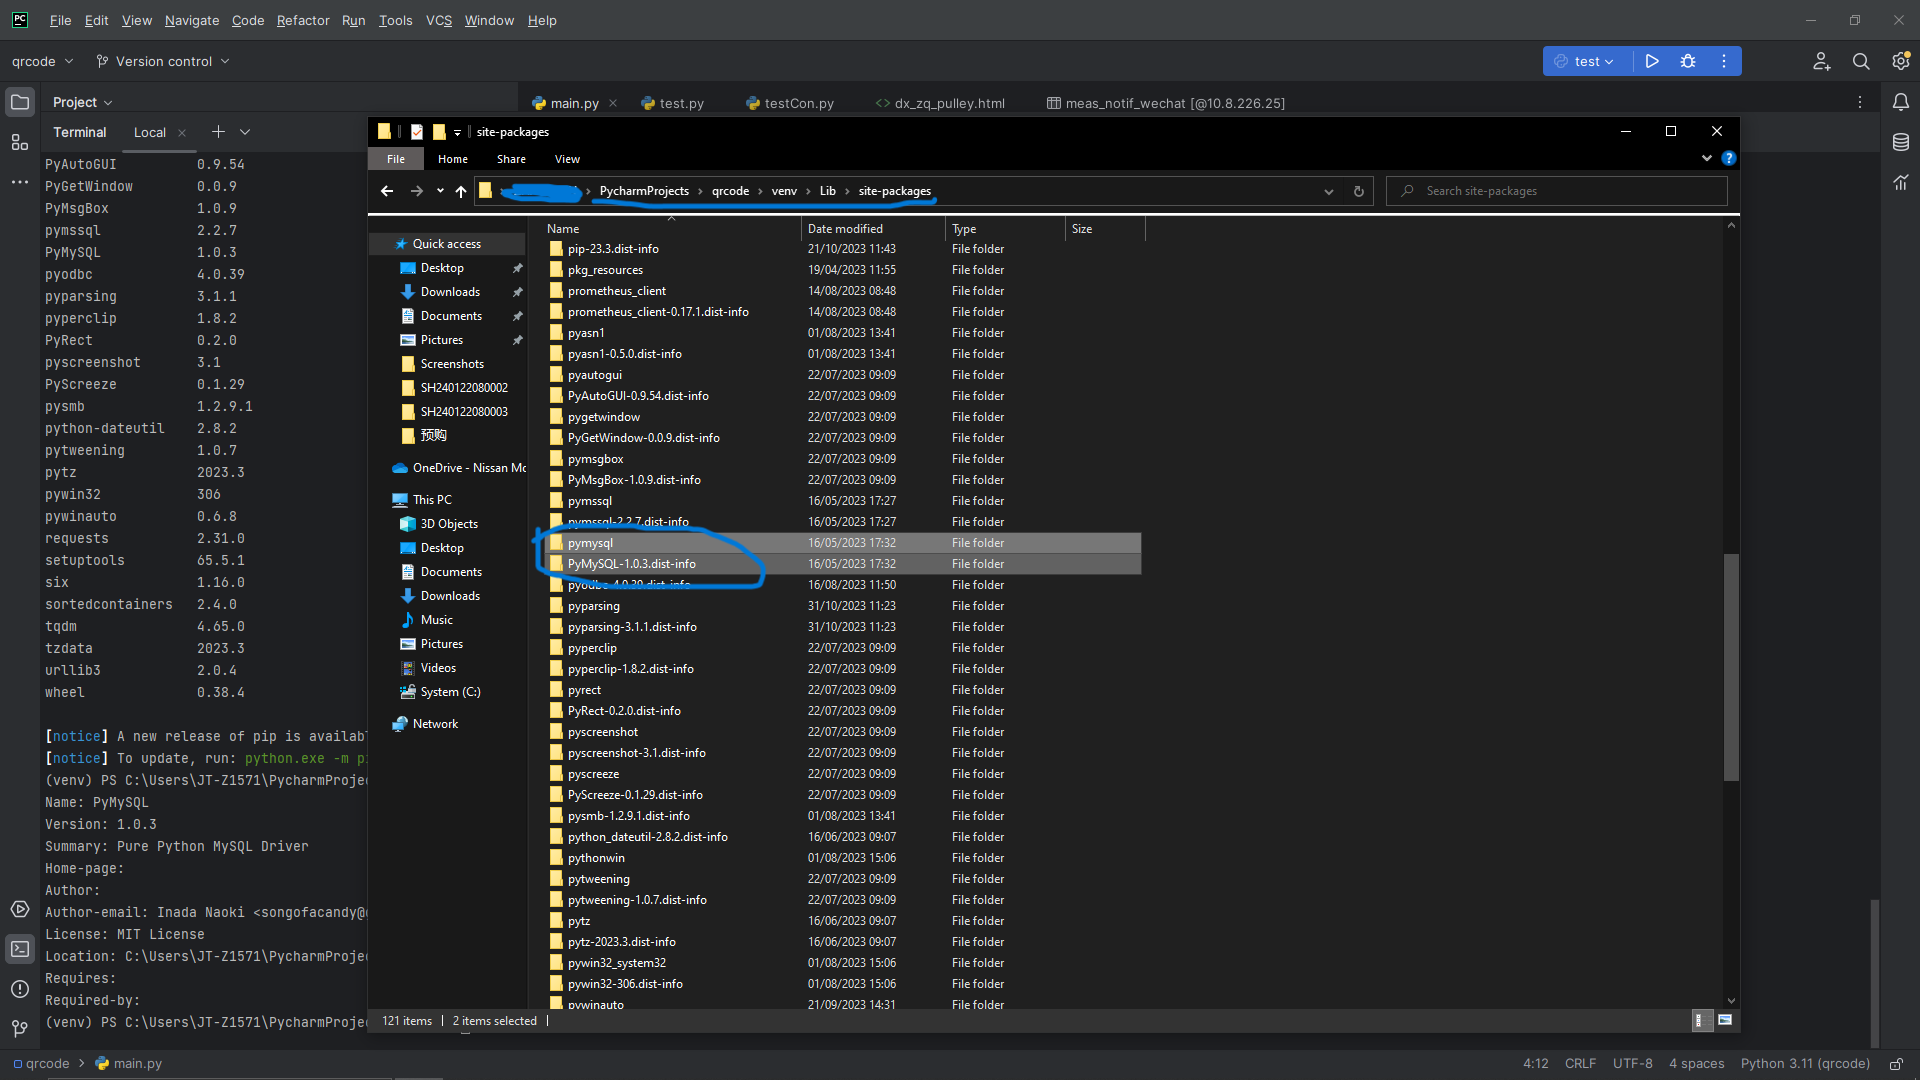Open more run actions menu
The width and height of the screenshot is (1920, 1080).
(x=1724, y=61)
